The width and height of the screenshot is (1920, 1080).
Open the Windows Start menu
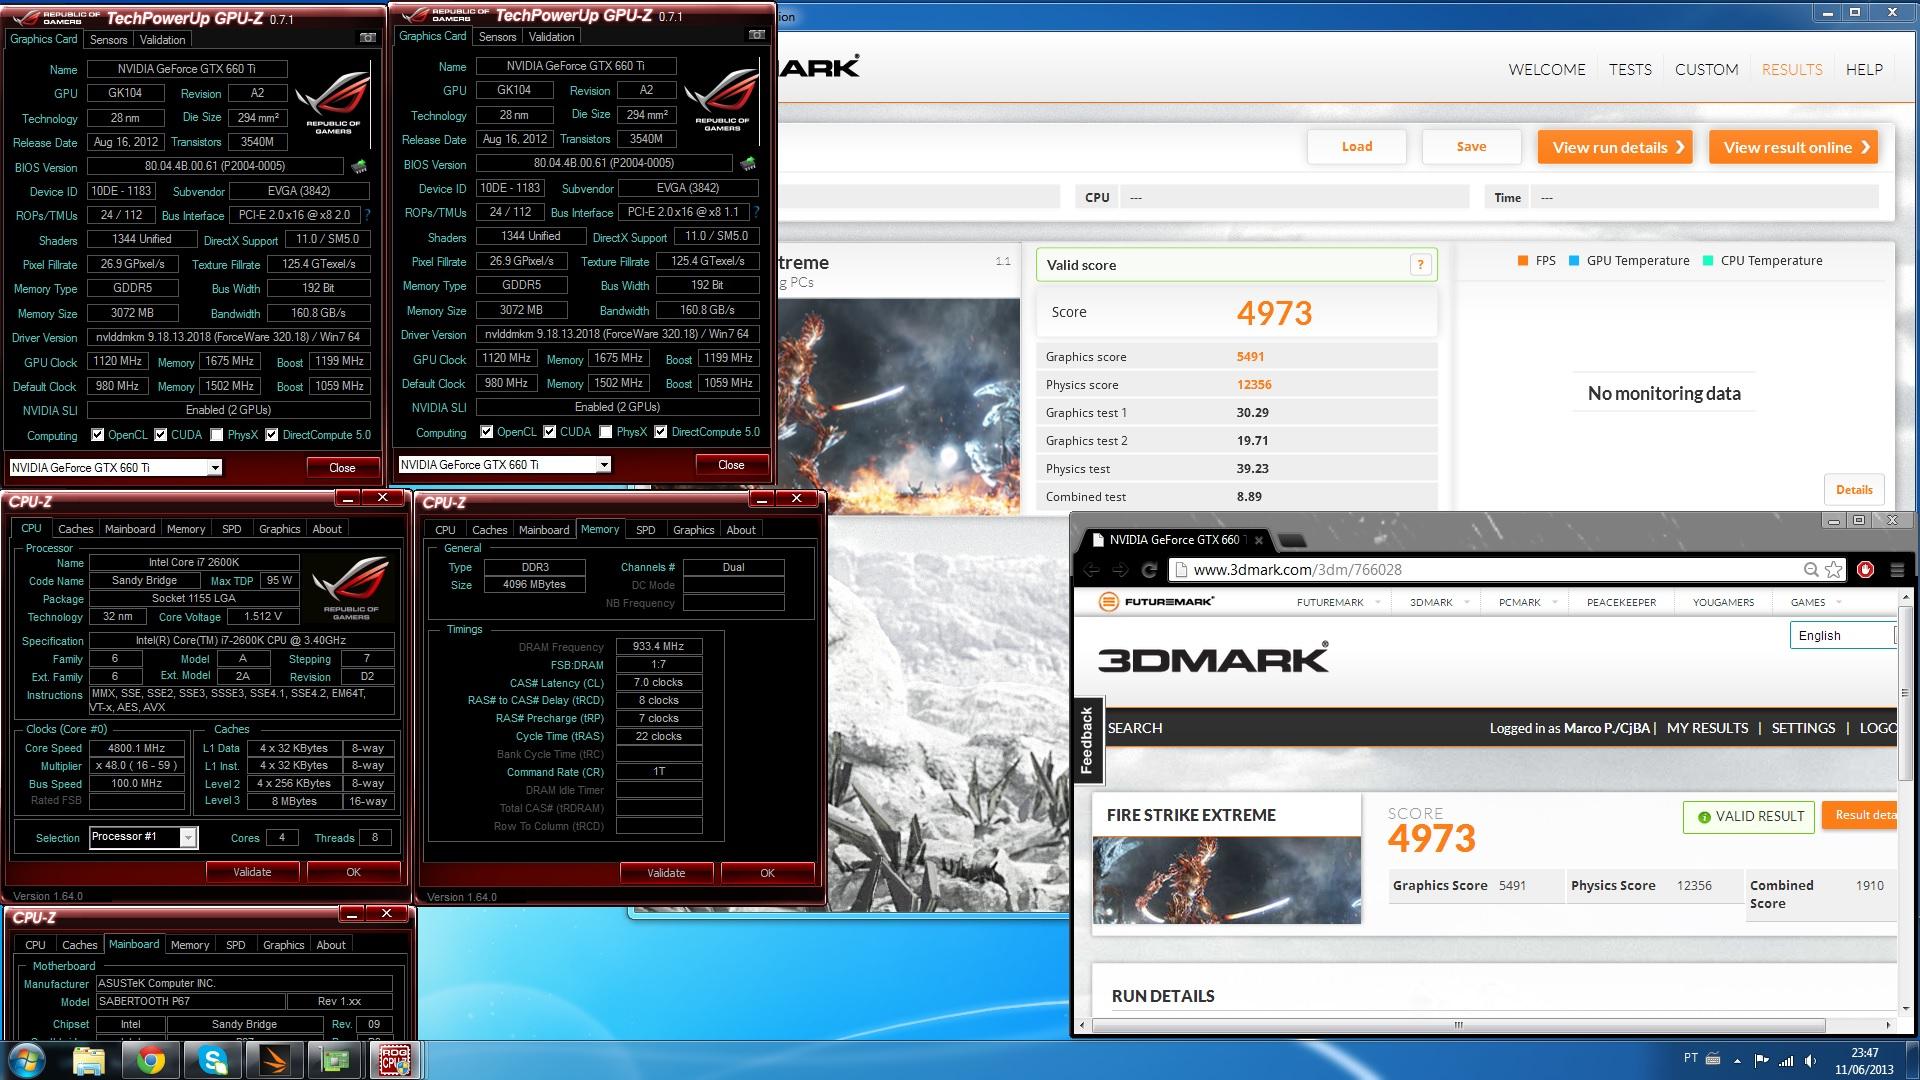pyautogui.click(x=27, y=1059)
